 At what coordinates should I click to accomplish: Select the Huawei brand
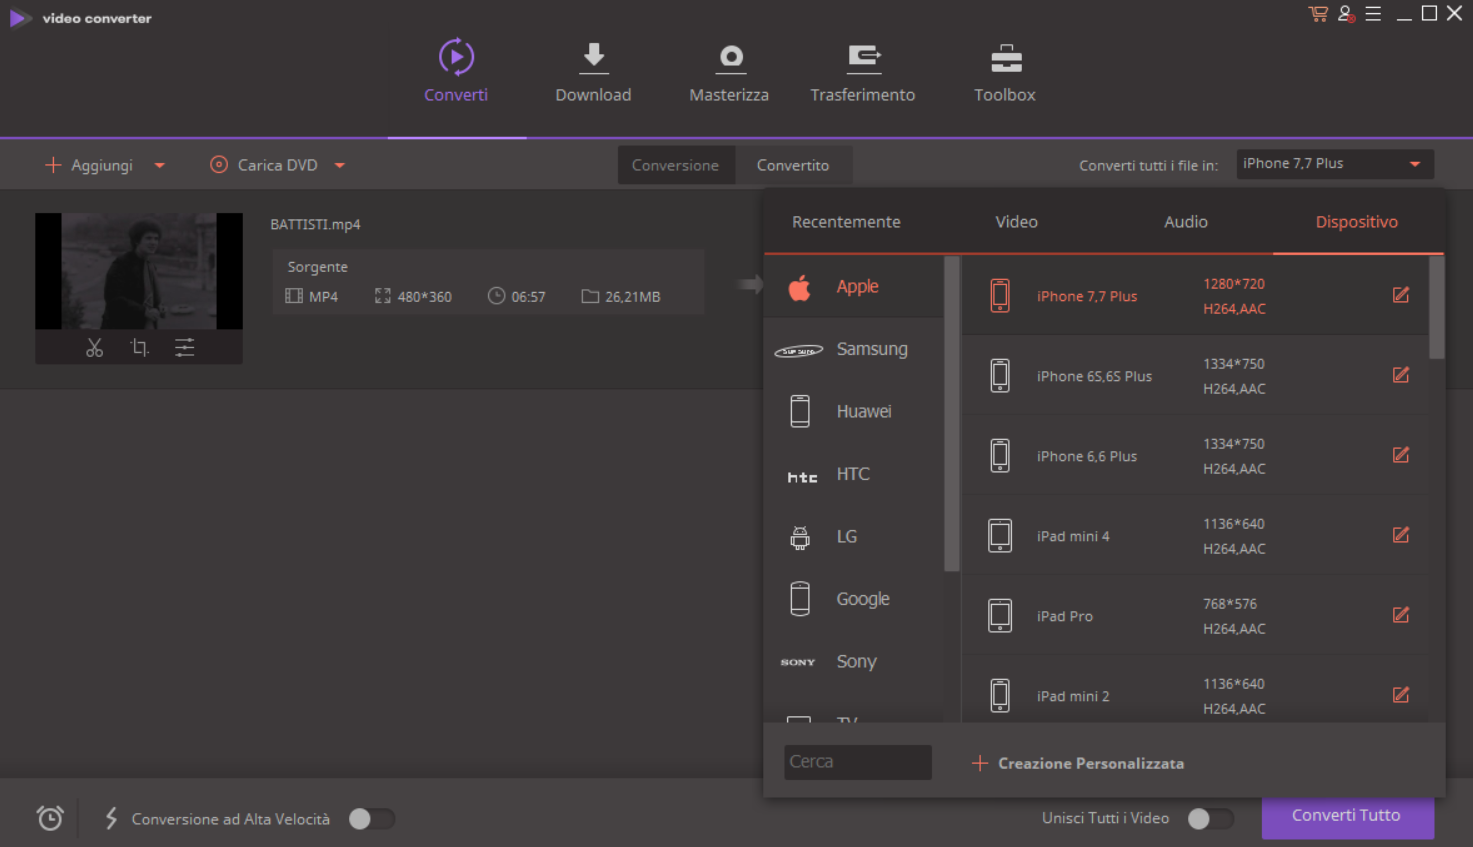[x=853, y=411]
